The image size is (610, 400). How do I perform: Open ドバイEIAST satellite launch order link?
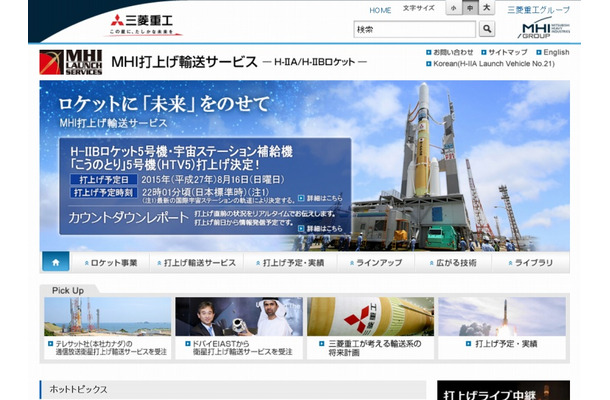coord(239,348)
